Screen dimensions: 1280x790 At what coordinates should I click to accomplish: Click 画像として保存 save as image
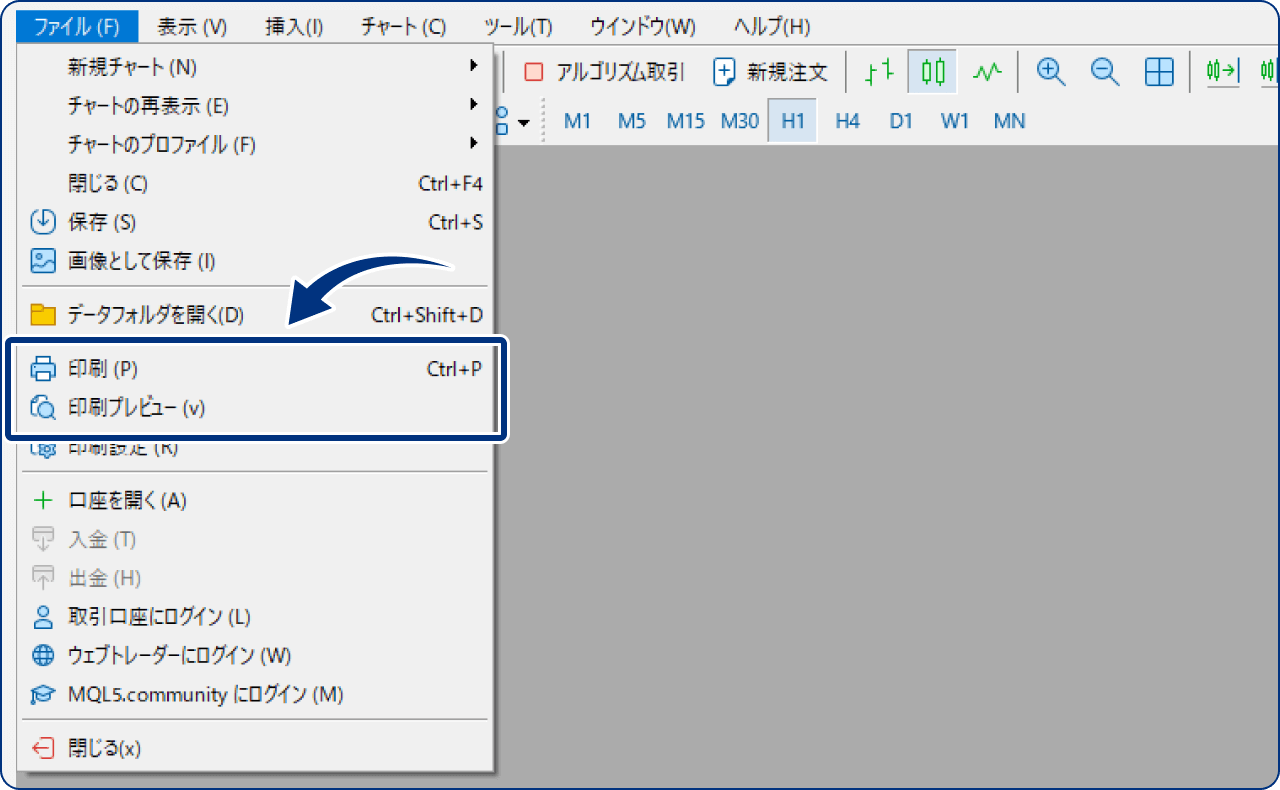141,262
